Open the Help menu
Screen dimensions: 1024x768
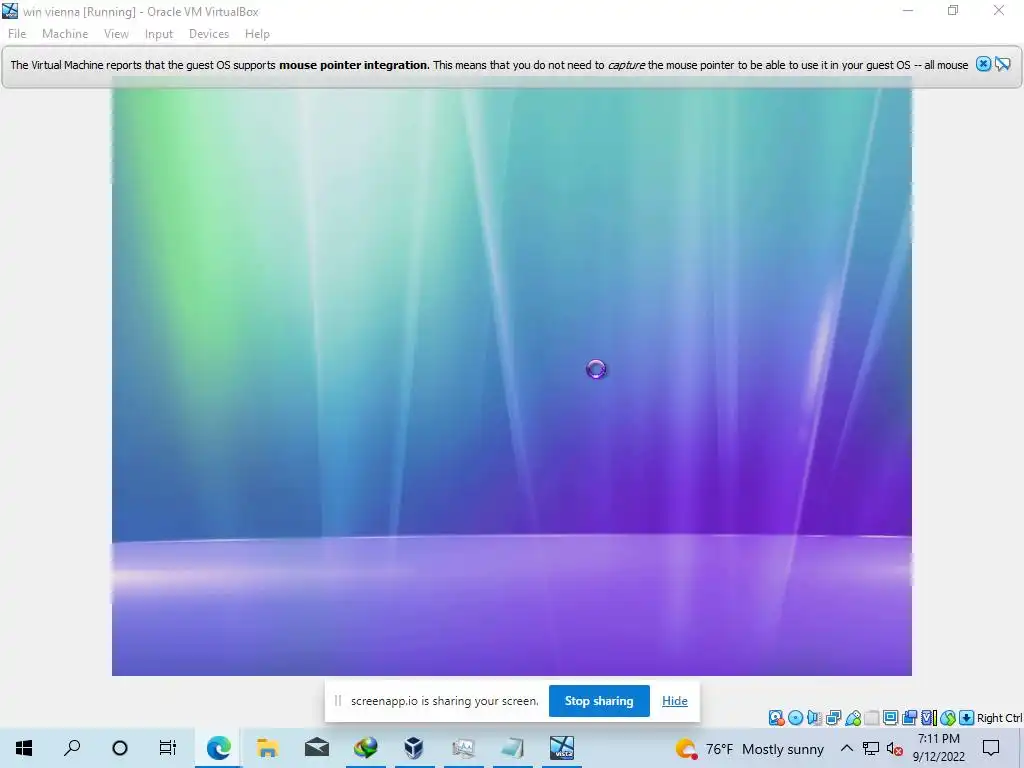(257, 34)
